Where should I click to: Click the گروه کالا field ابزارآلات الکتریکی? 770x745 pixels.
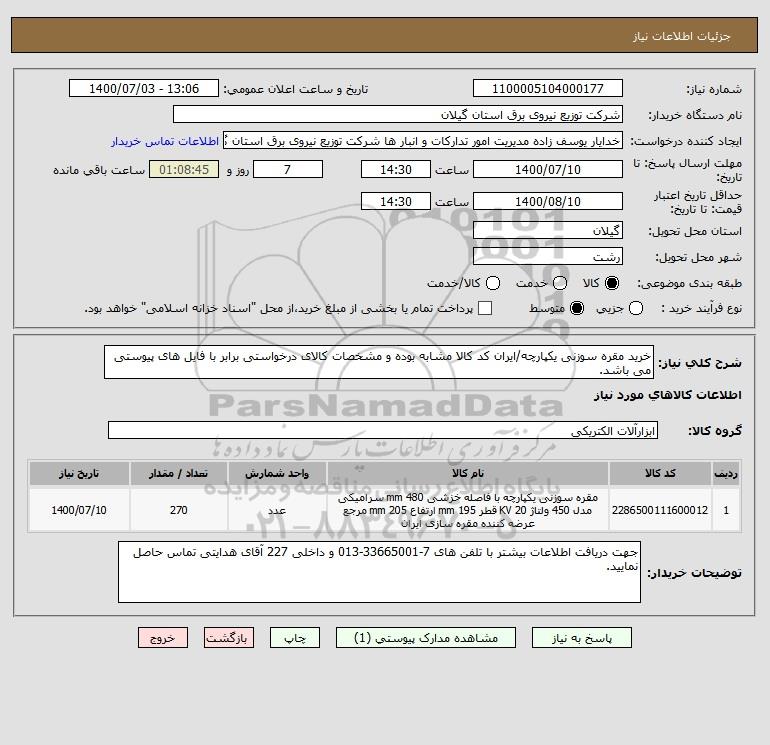[383, 430]
